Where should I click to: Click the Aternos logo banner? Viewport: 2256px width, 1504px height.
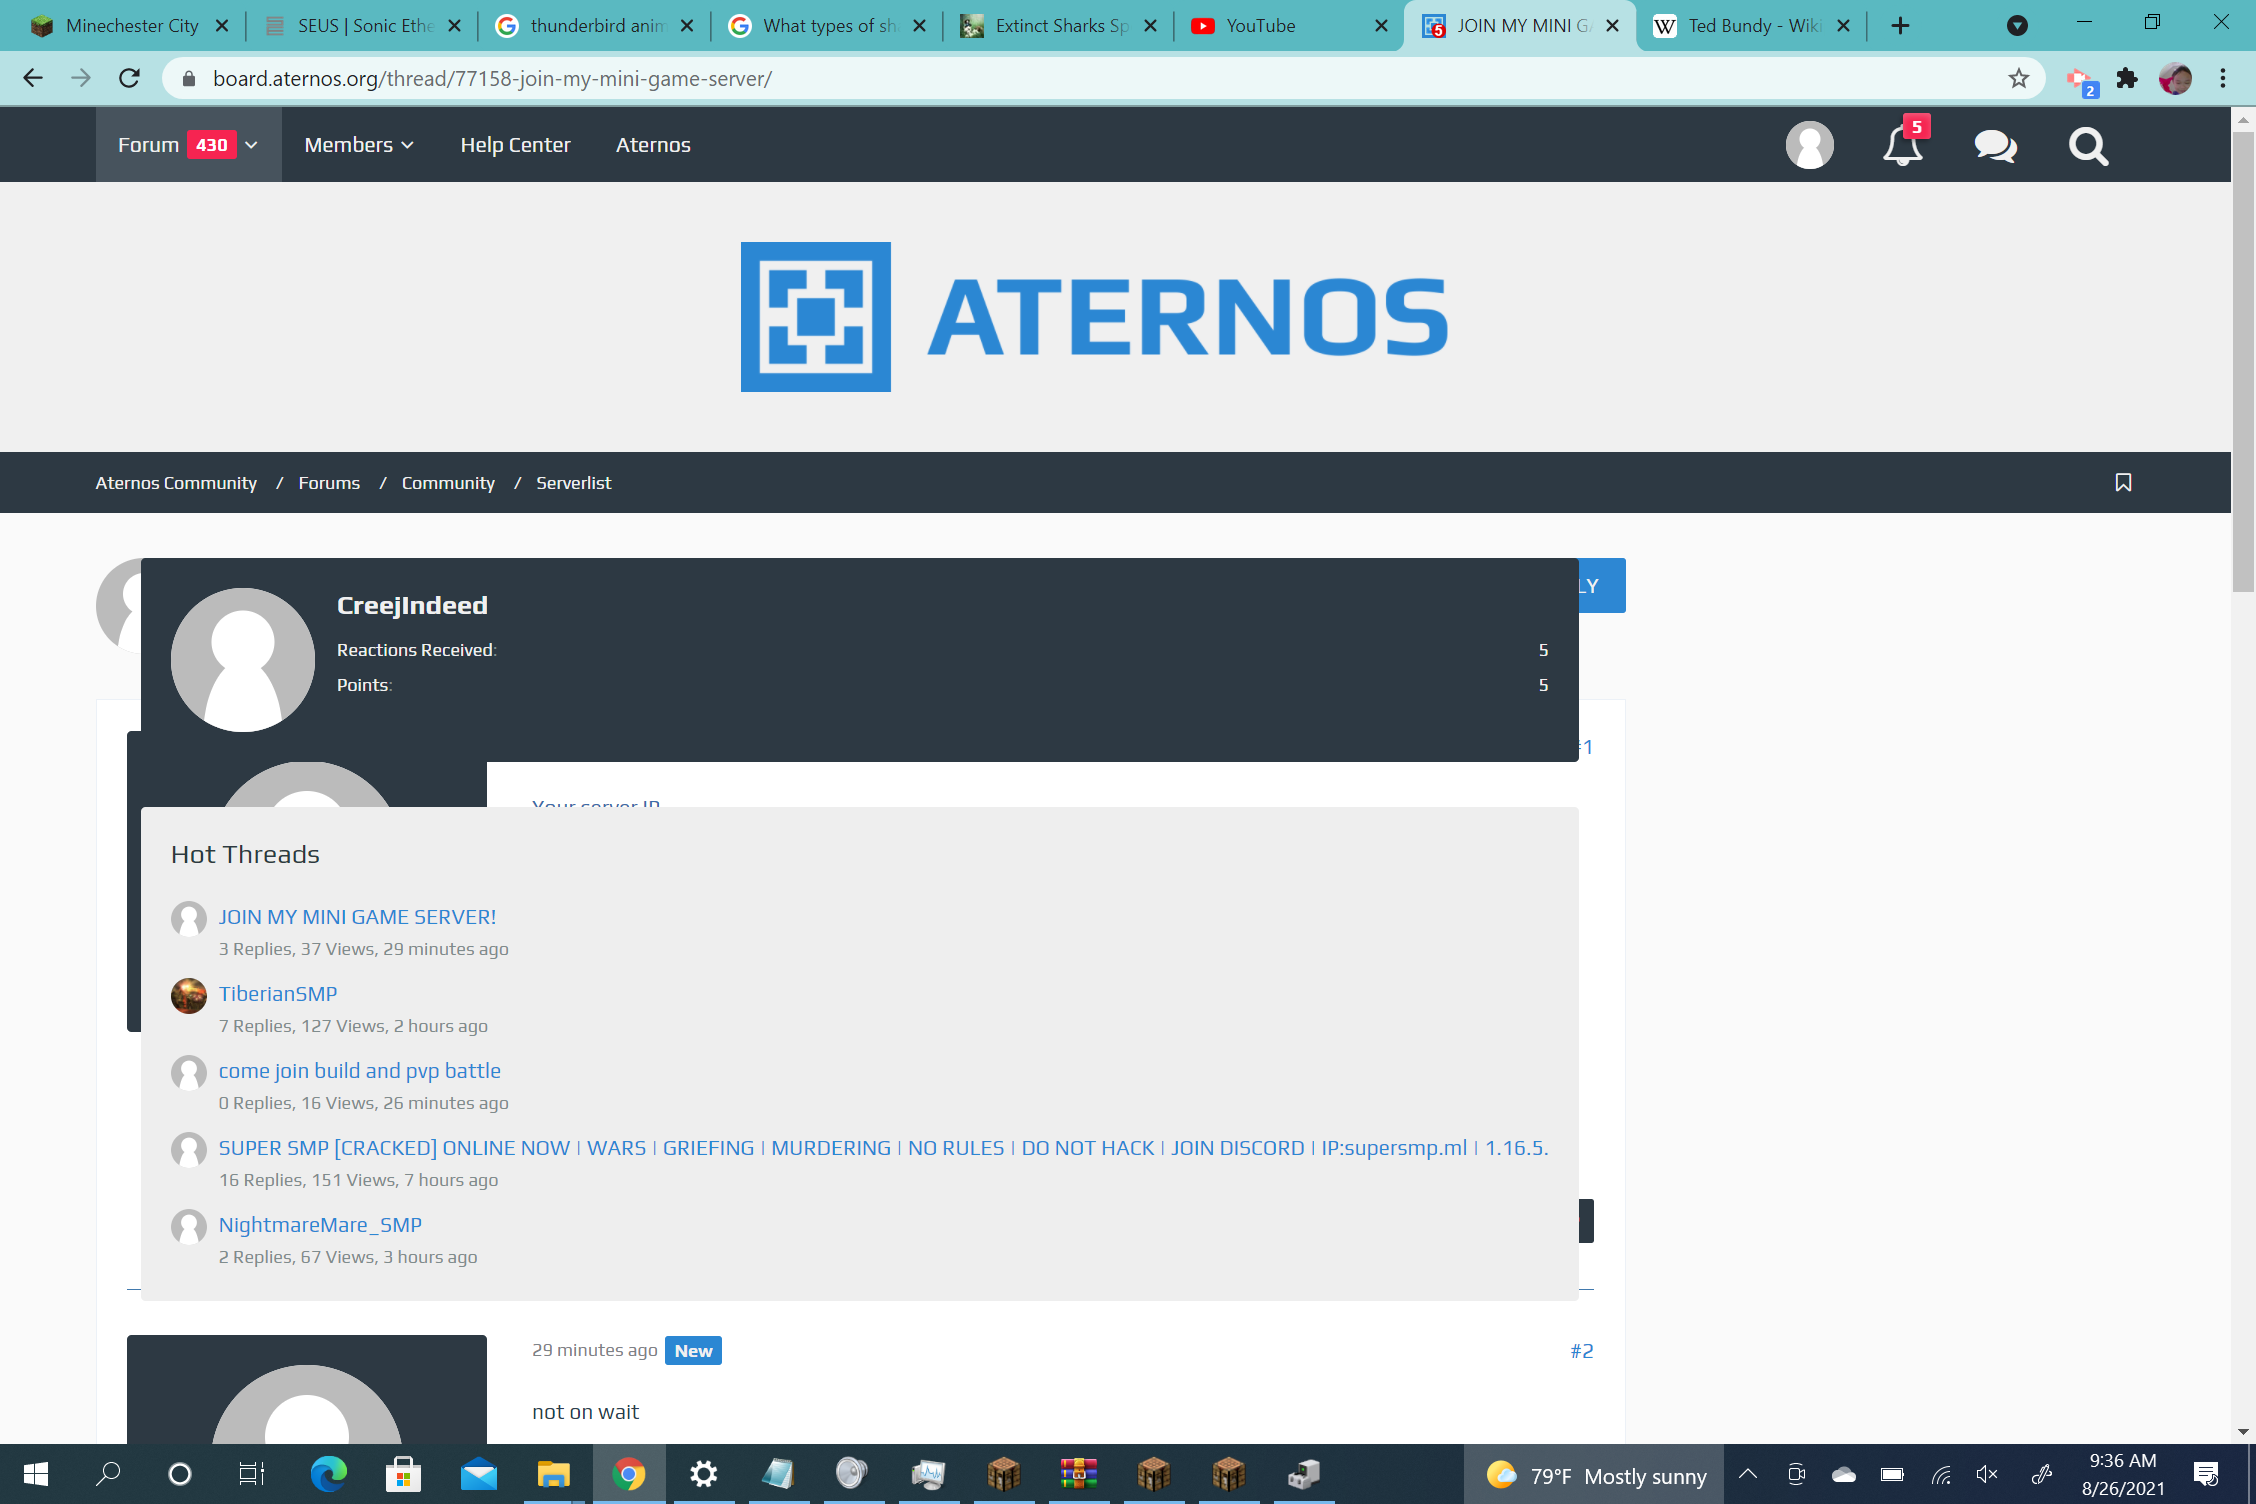1094,316
